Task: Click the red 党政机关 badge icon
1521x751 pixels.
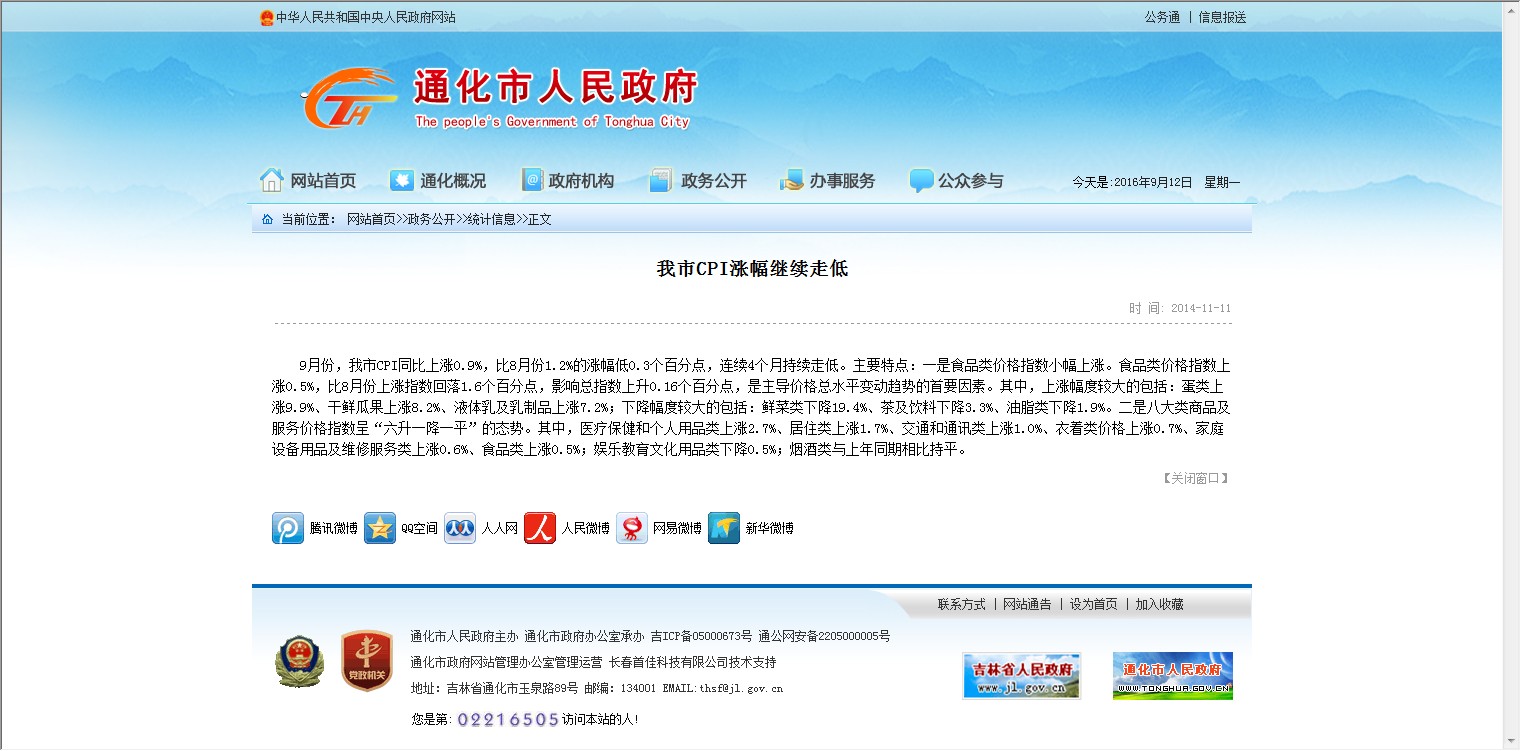Action: coord(365,661)
